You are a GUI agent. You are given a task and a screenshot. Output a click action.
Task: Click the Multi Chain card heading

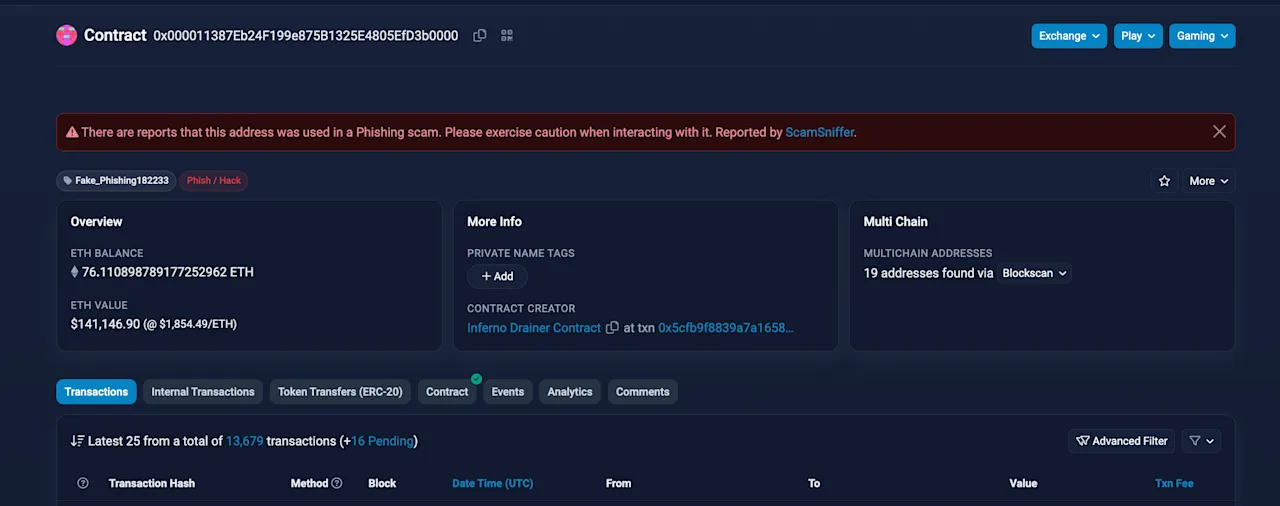(x=896, y=221)
